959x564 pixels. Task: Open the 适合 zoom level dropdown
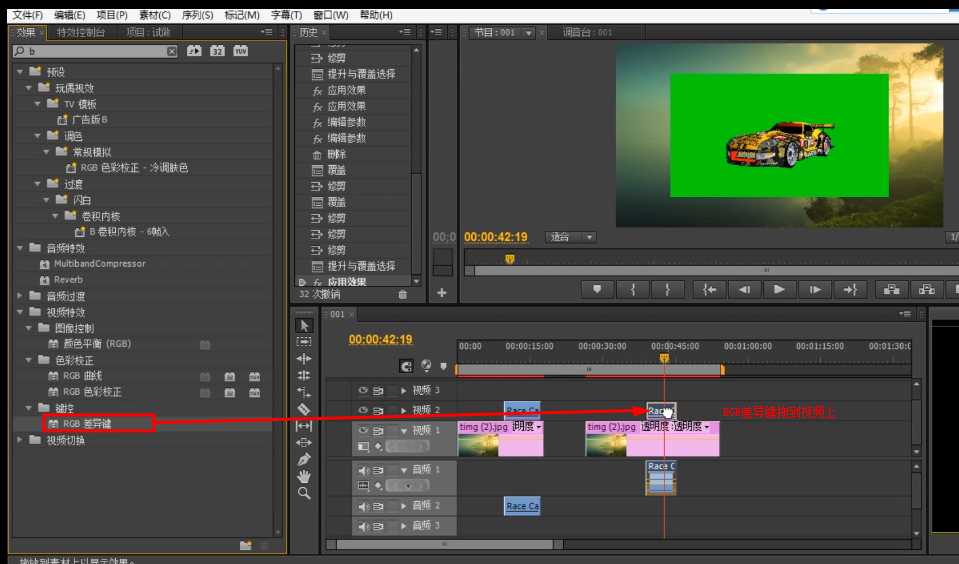point(571,237)
